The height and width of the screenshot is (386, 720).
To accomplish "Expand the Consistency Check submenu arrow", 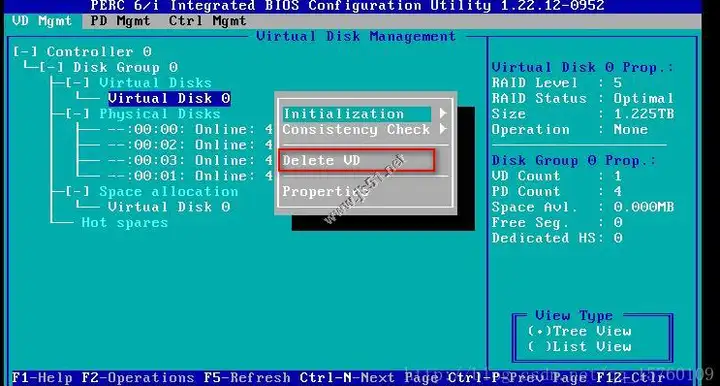I will [x=443, y=129].
